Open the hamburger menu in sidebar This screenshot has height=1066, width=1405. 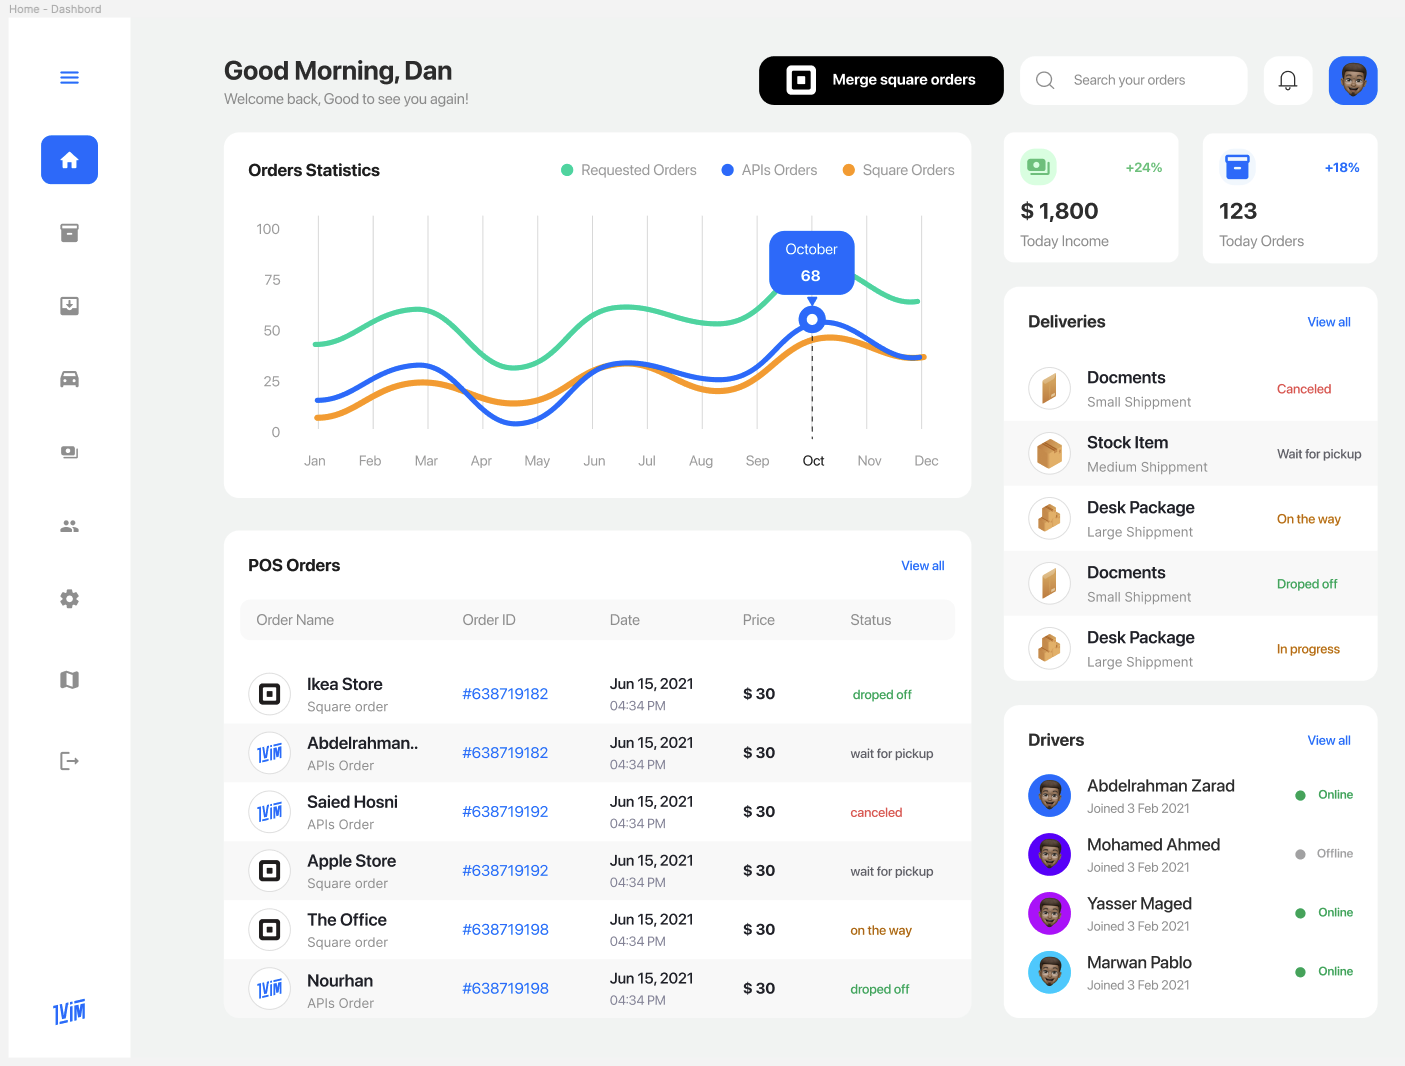coord(69,78)
